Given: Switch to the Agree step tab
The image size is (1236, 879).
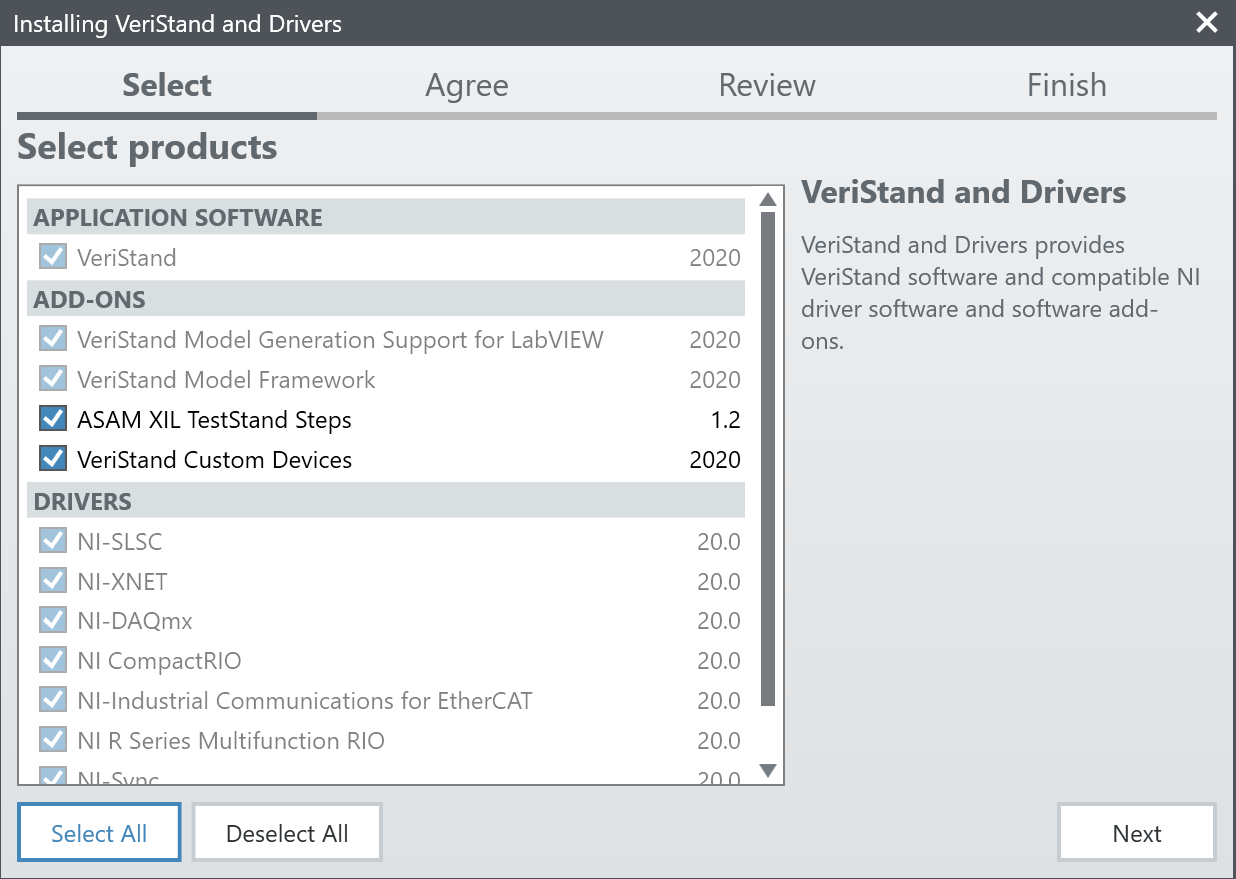Looking at the screenshot, I should point(467,86).
